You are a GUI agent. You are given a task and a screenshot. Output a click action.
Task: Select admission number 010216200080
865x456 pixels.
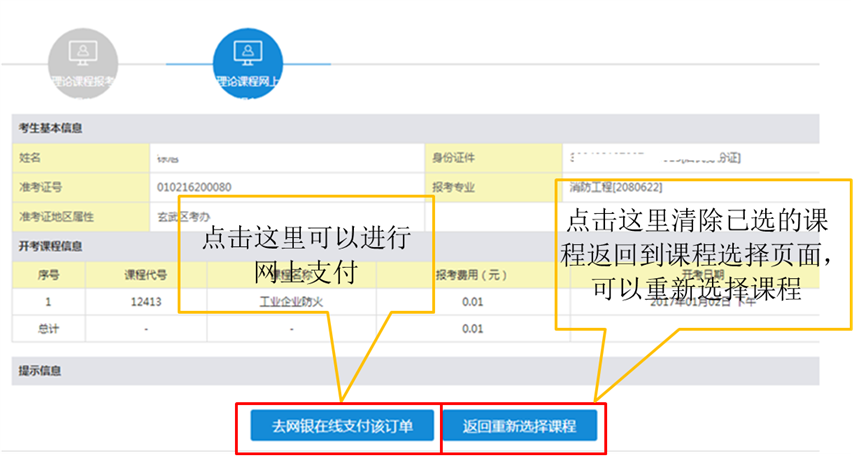(x=194, y=187)
